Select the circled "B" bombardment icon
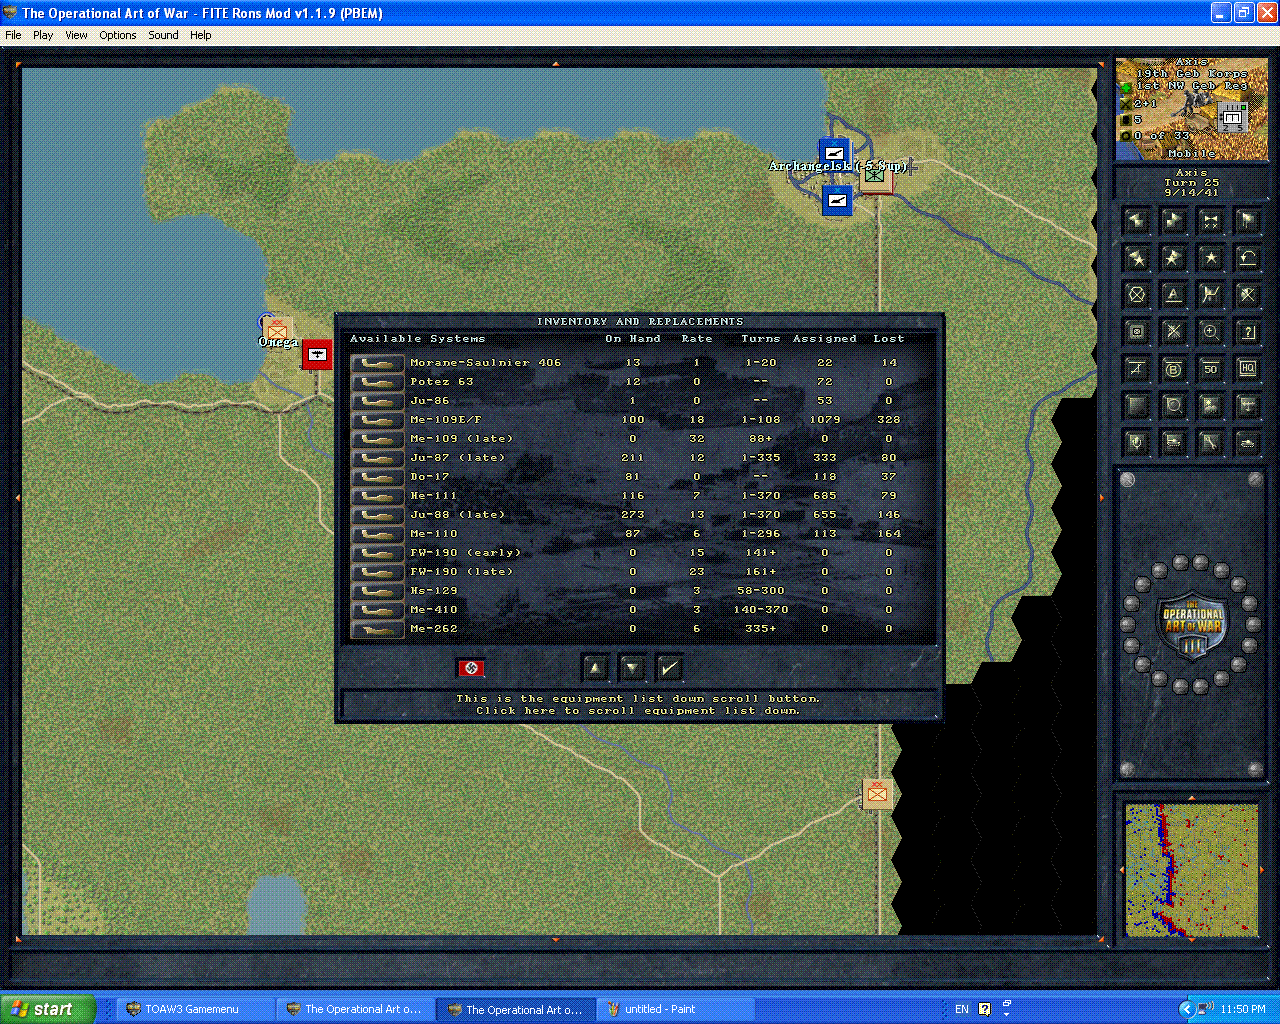Viewport: 1280px width, 1024px height. (x=1173, y=369)
